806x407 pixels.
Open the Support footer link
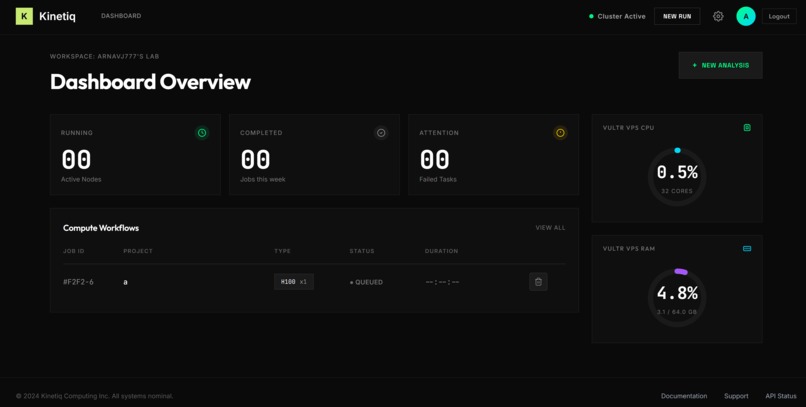pos(736,396)
